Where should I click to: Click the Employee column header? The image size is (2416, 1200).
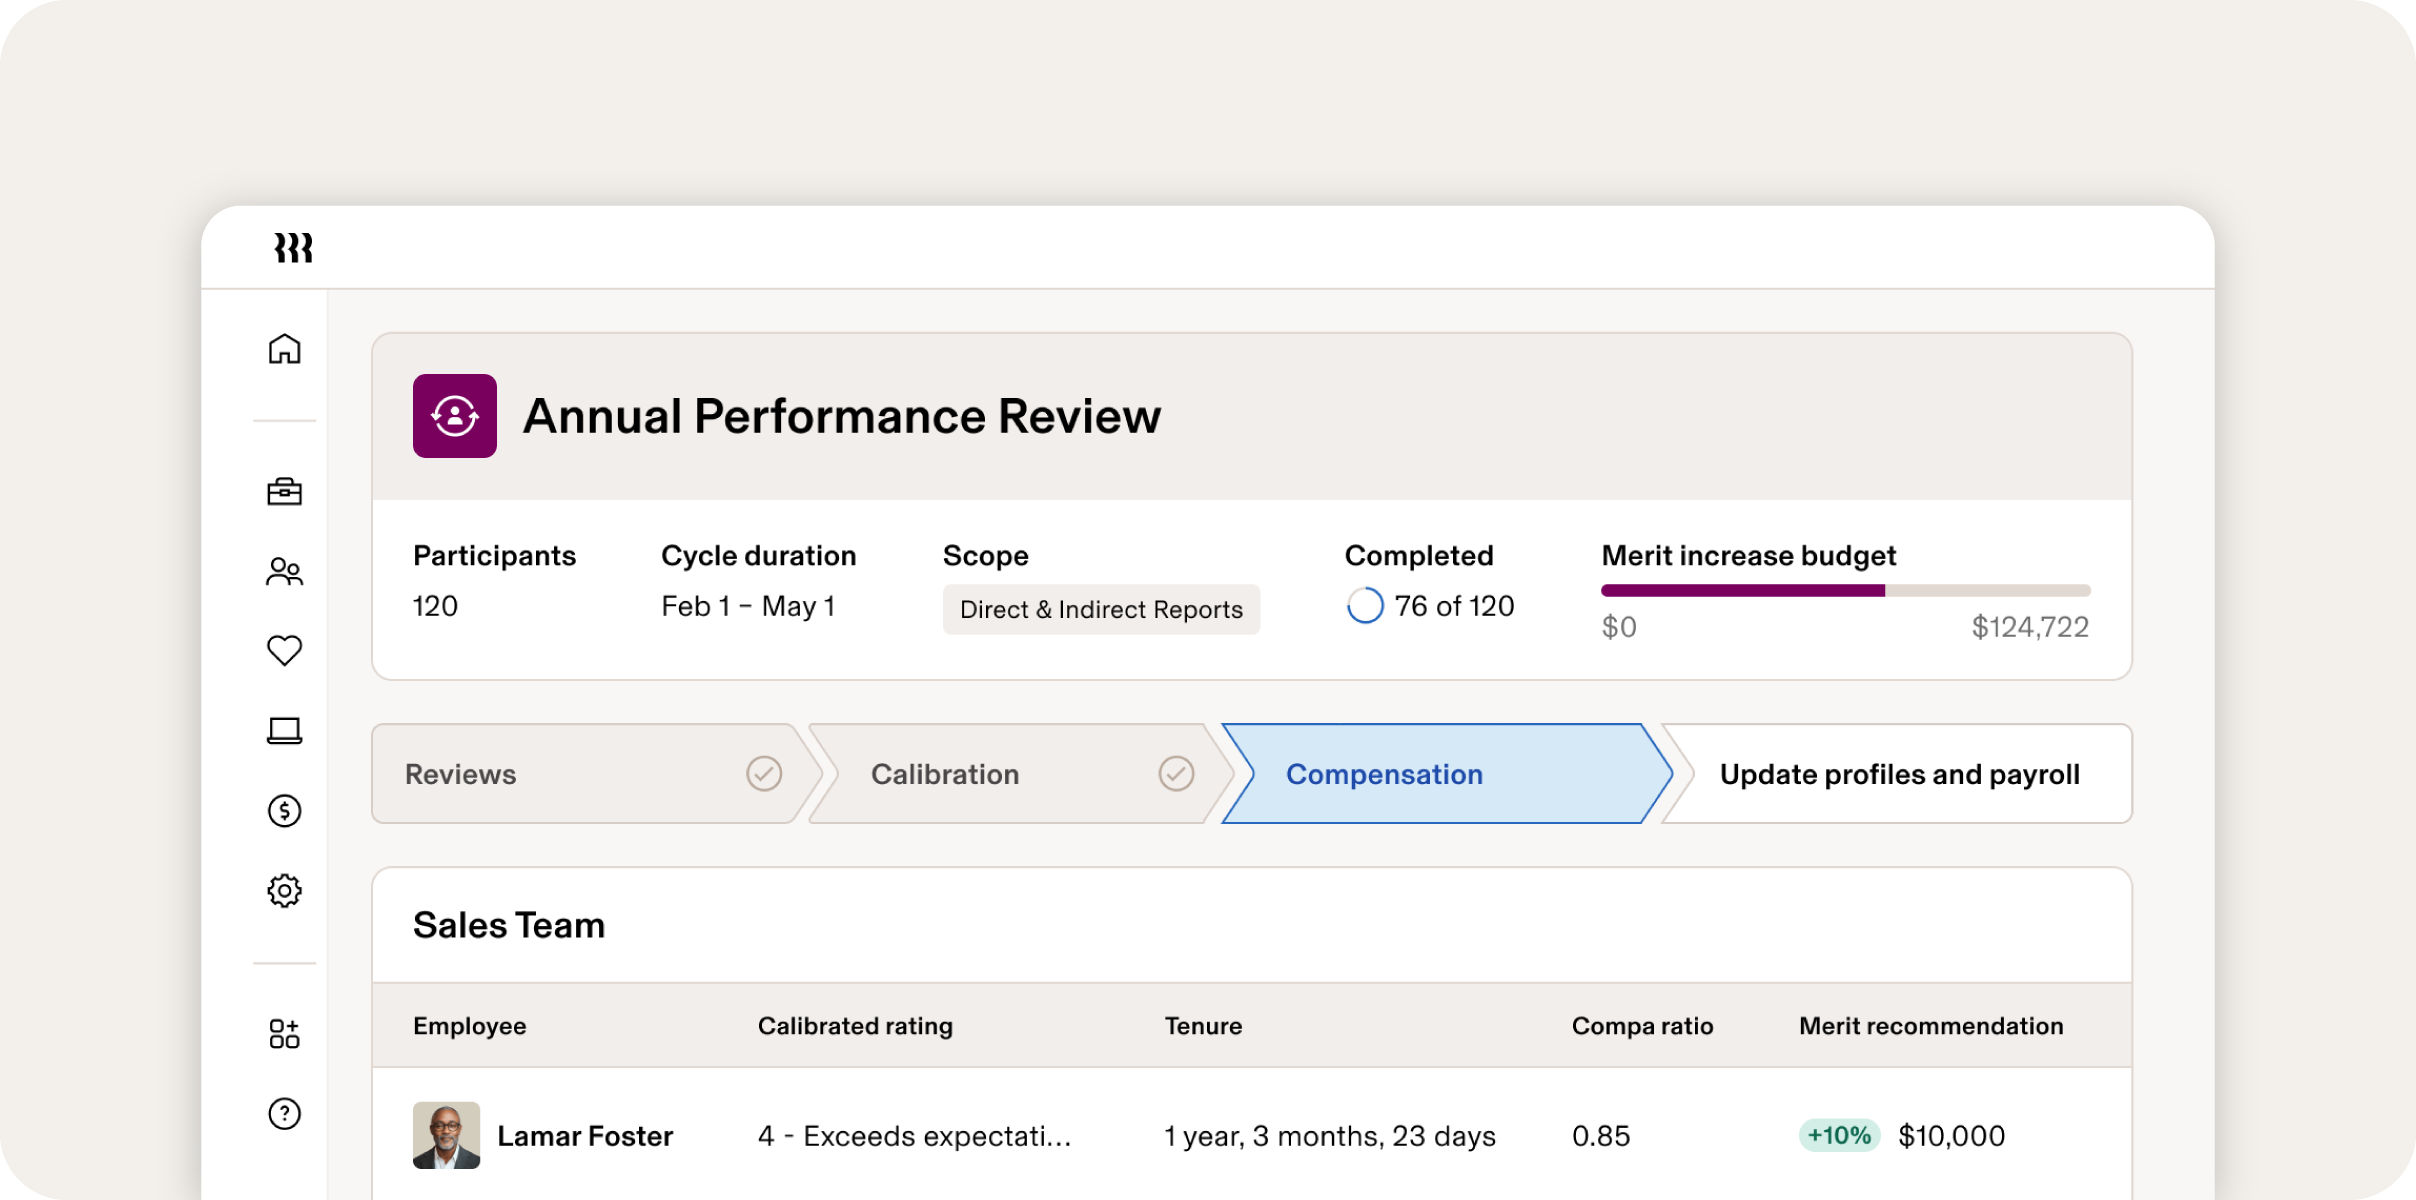tap(470, 1026)
